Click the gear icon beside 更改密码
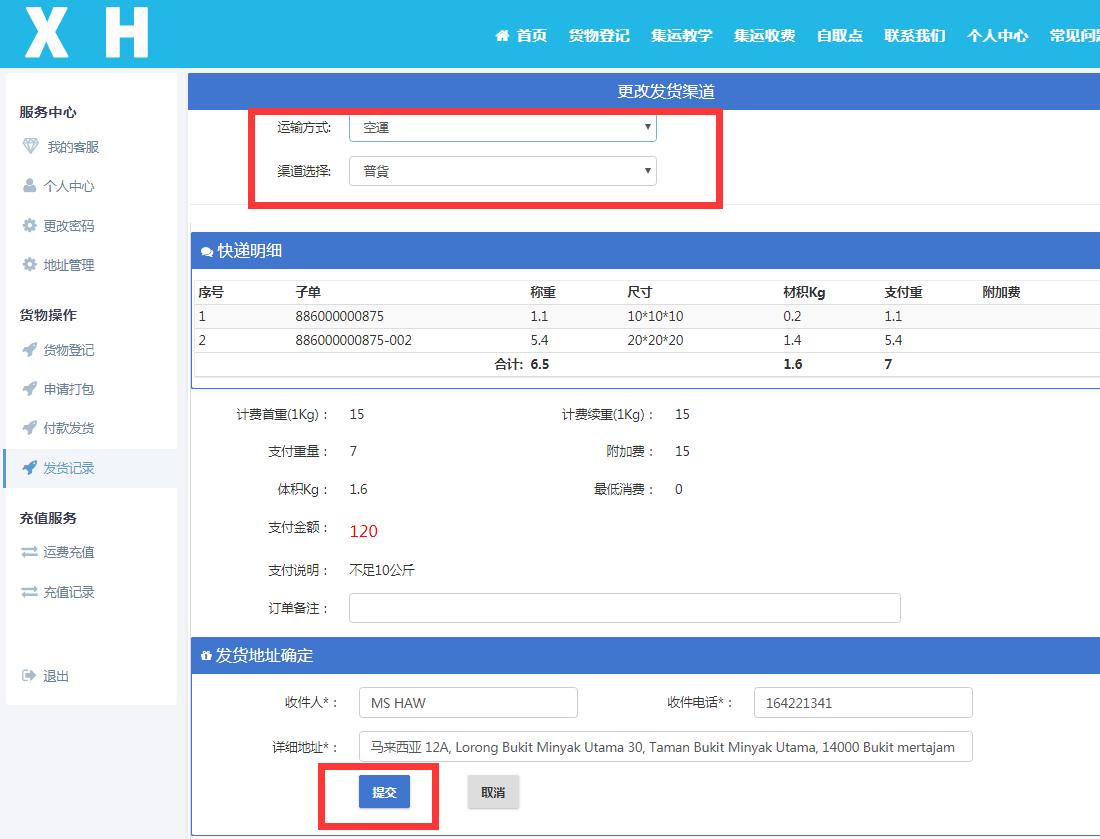 point(30,226)
